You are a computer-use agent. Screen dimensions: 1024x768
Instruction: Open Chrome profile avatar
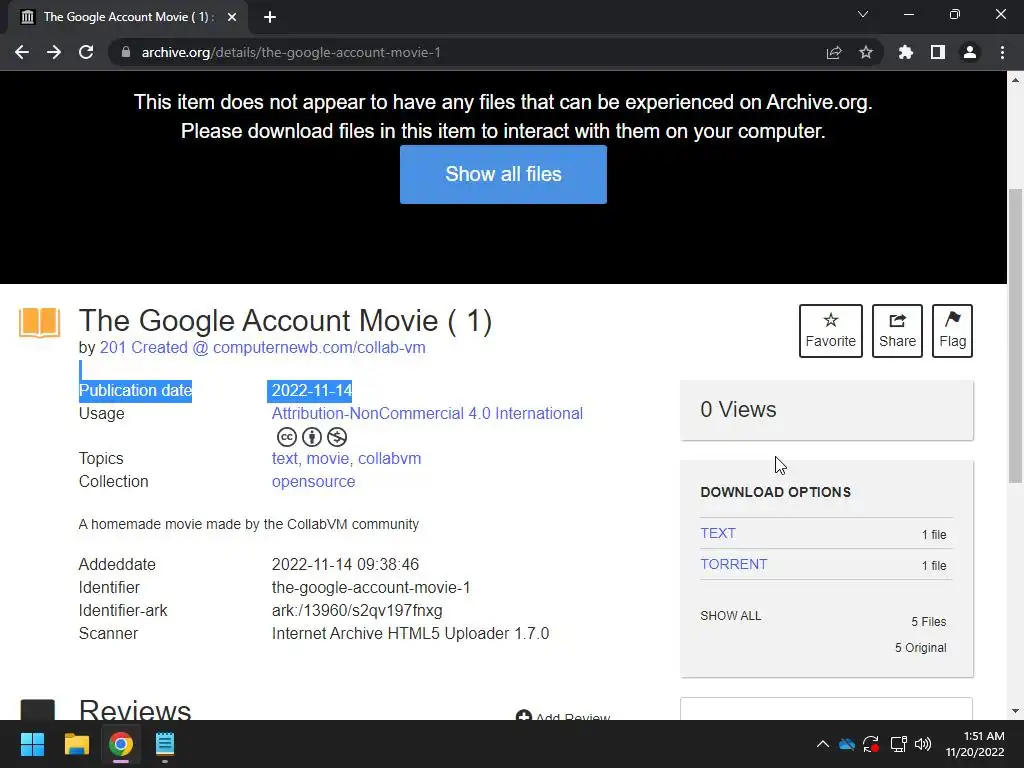(970, 52)
